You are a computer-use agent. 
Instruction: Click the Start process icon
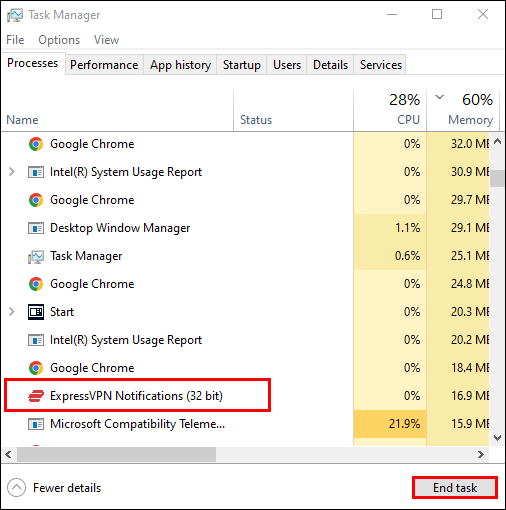tap(36, 312)
